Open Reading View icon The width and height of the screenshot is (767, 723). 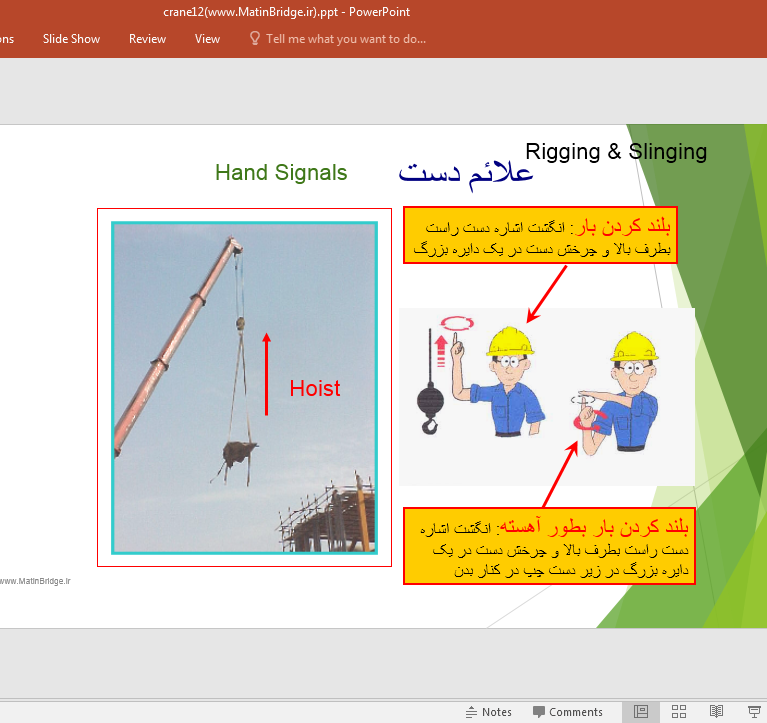tap(716, 712)
